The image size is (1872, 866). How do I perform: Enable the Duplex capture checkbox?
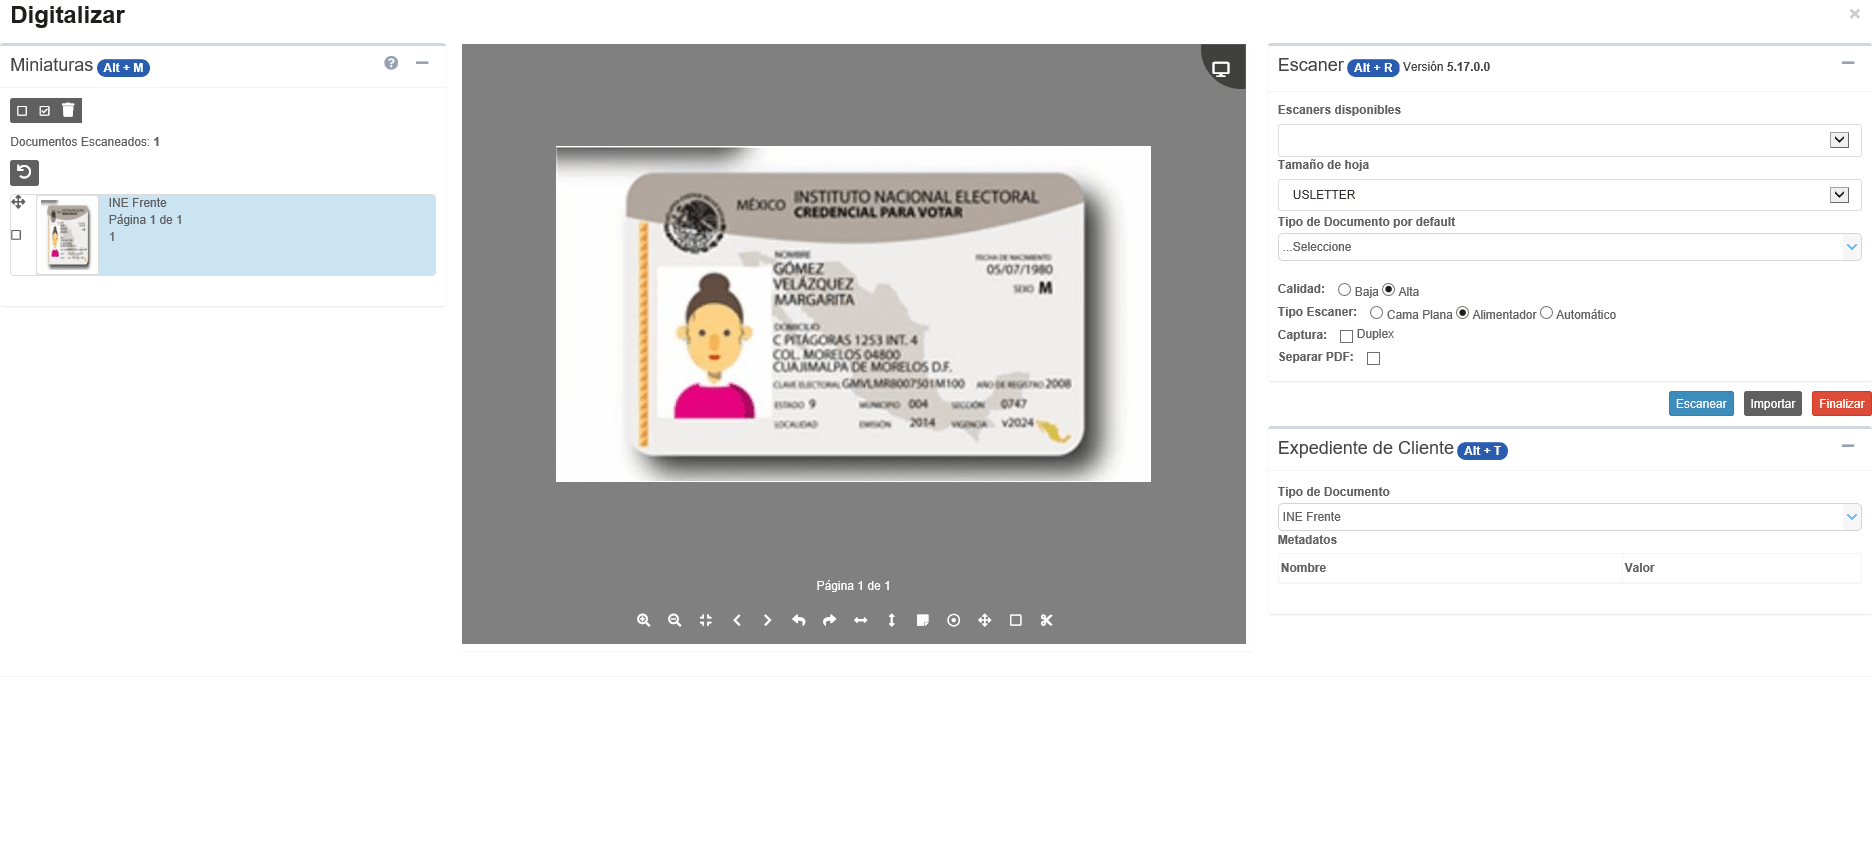(1346, 336)
